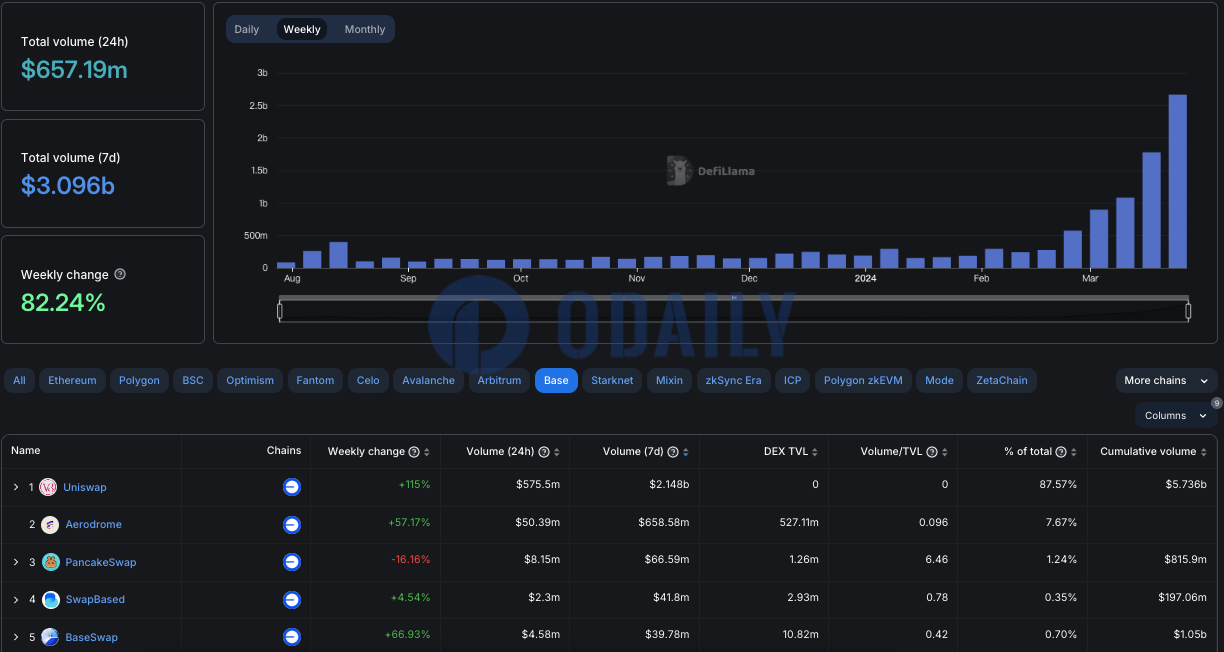Open the BaseSwap protocol link

92,637
